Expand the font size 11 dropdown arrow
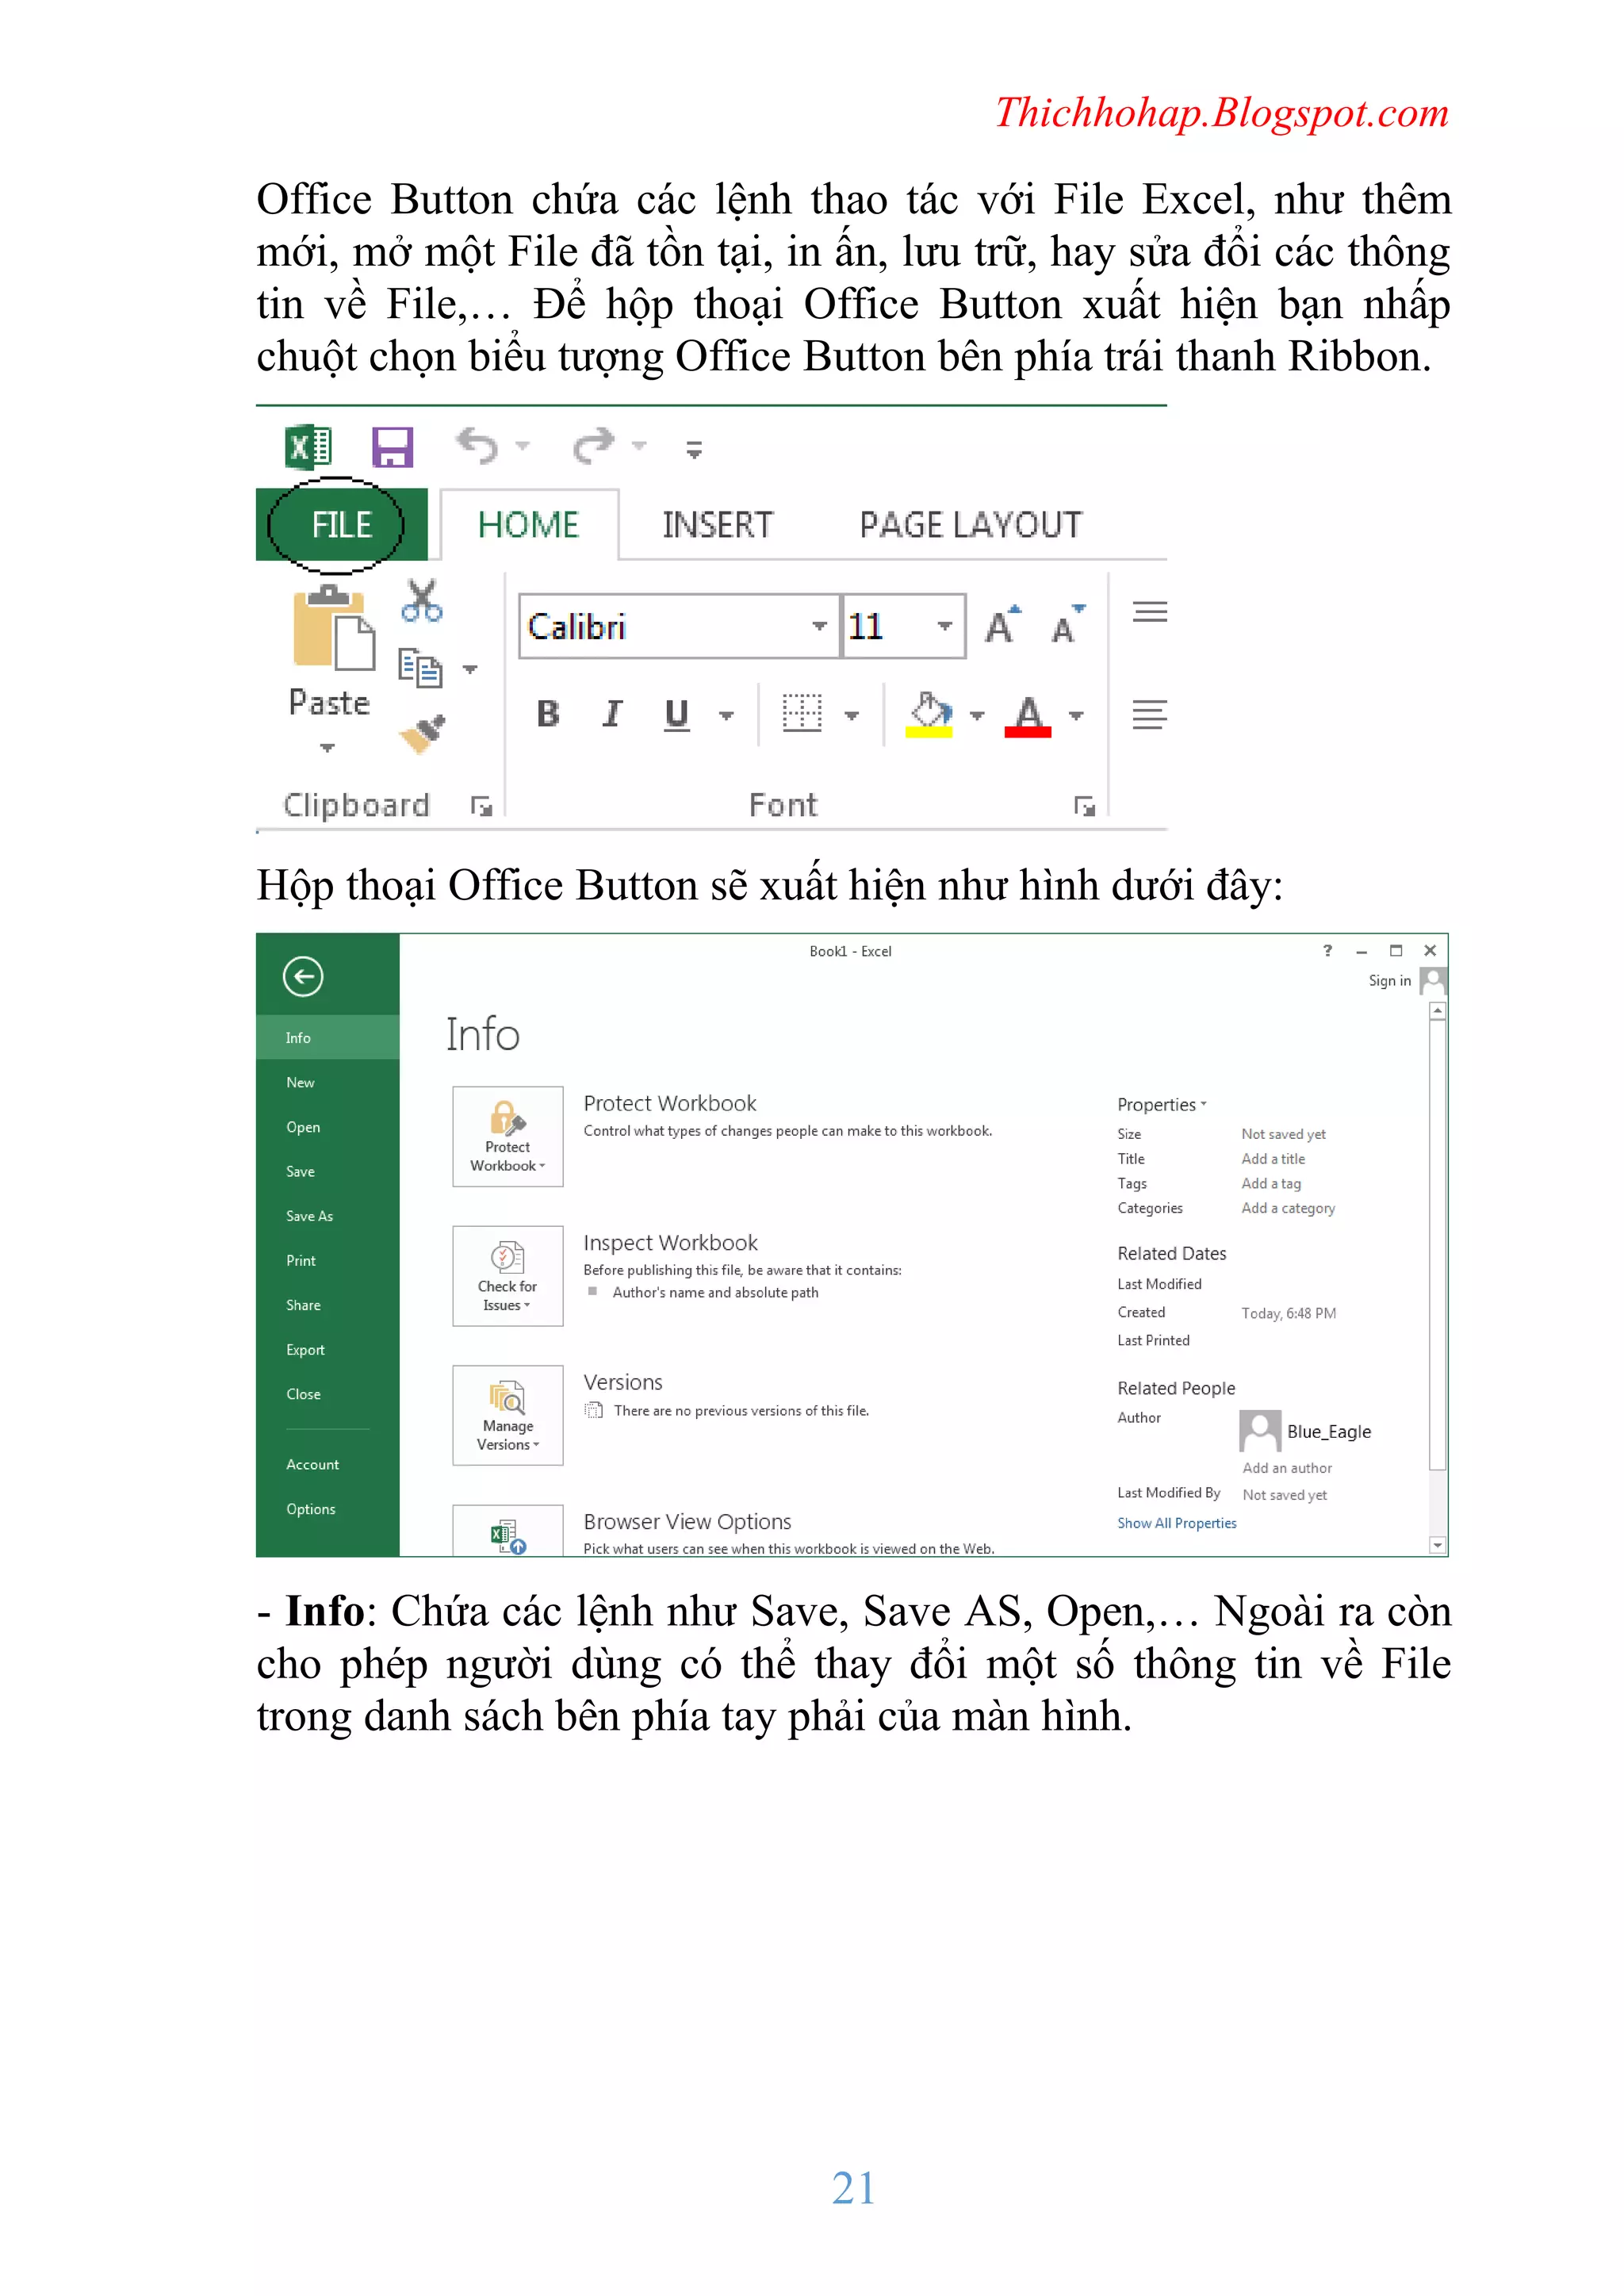1624x2296 pixels. coord(945,626)
